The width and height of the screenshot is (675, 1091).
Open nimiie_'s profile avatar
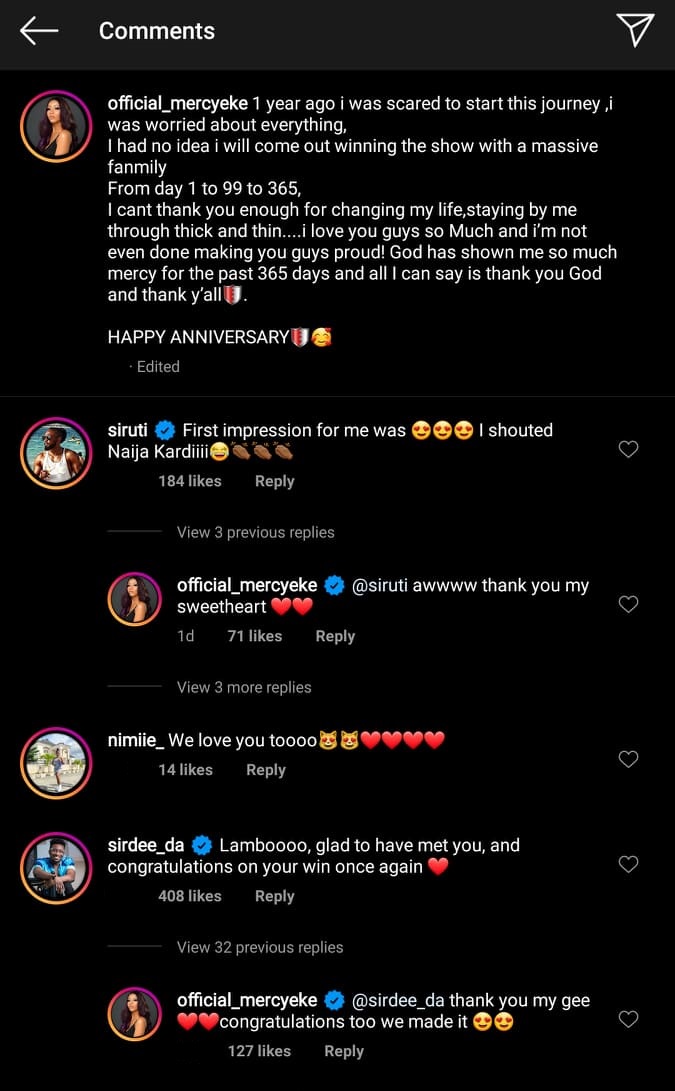tap(56, 761)
